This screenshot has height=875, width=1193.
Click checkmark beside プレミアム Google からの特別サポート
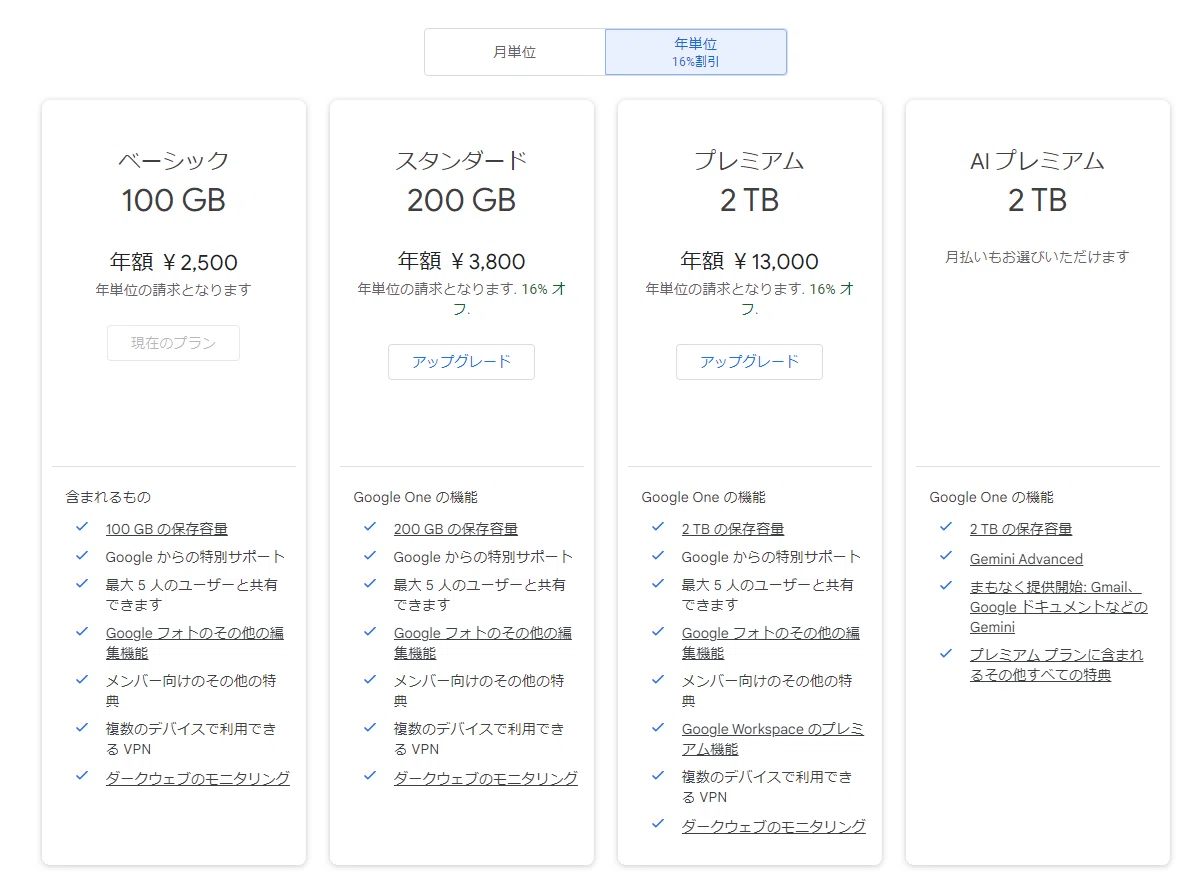(658, 555)
